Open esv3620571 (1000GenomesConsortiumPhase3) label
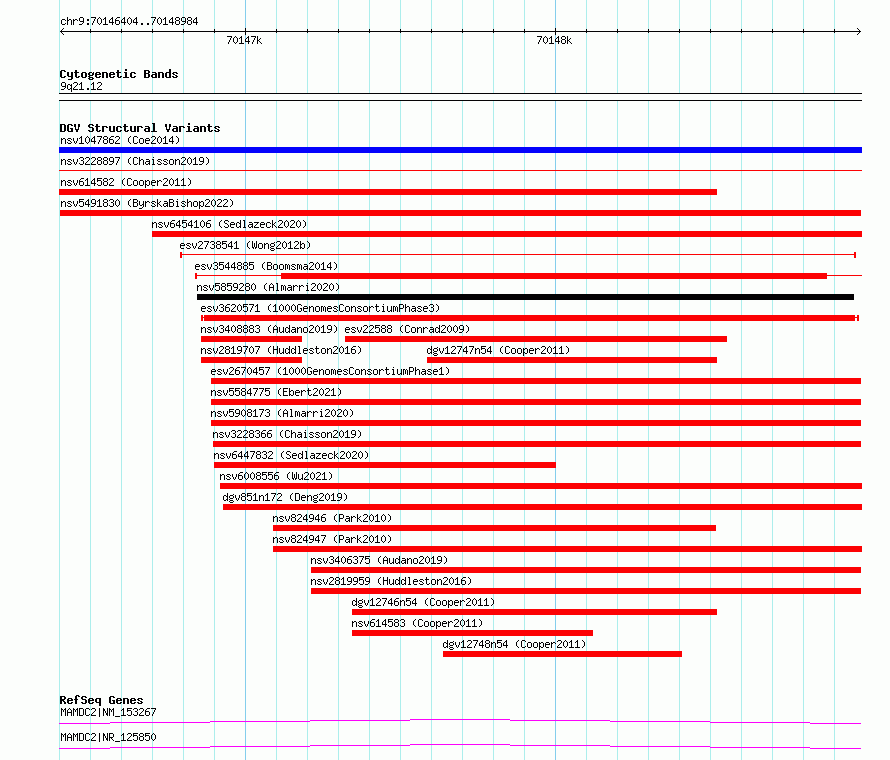This screenshot has height=760, width=890. 320,308
